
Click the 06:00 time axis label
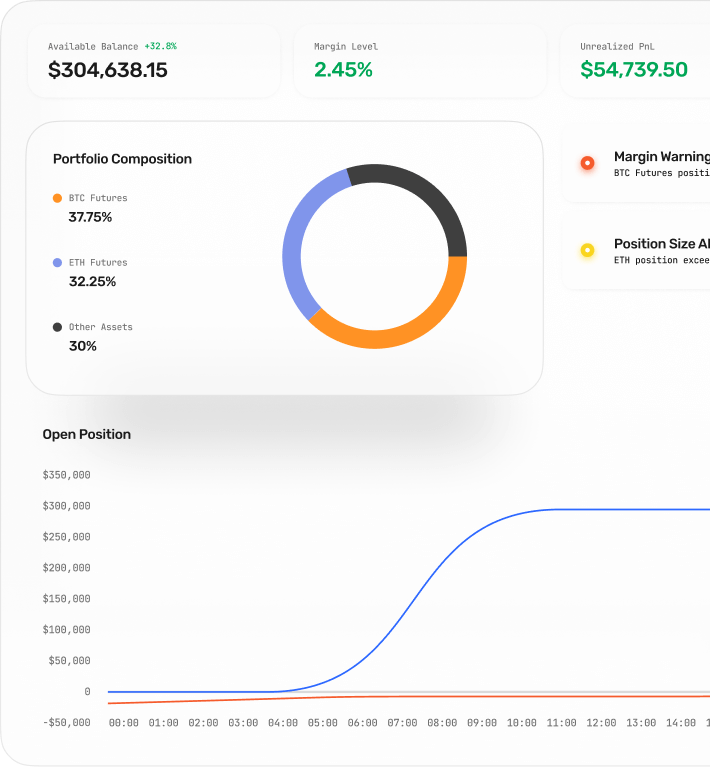click(363, 723)
